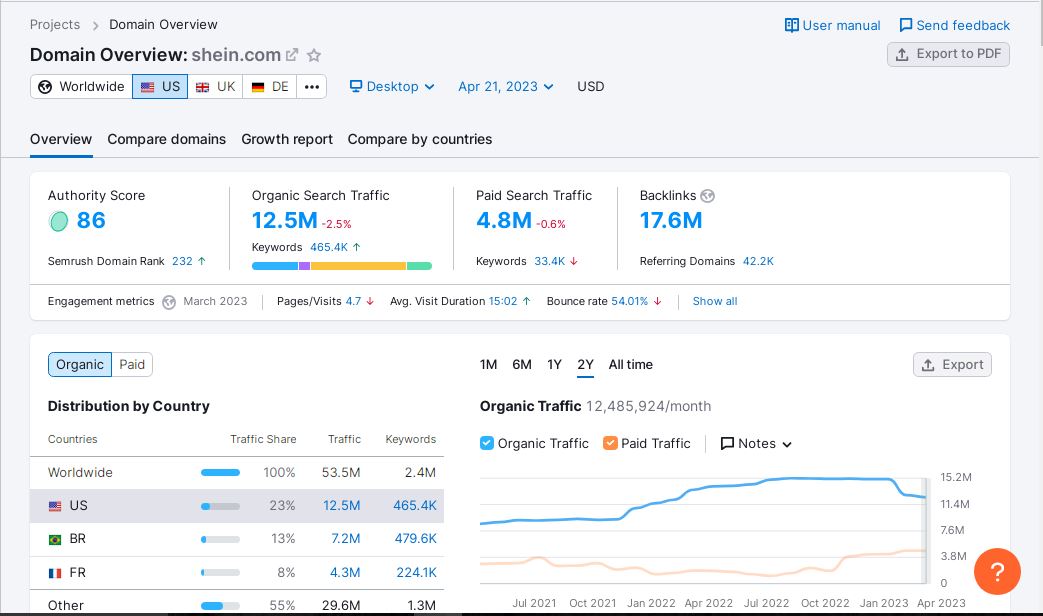Viewport: 1043px width, 616px height.
Task: Open shein.com external link icon
Action: (x=292, y=55)
